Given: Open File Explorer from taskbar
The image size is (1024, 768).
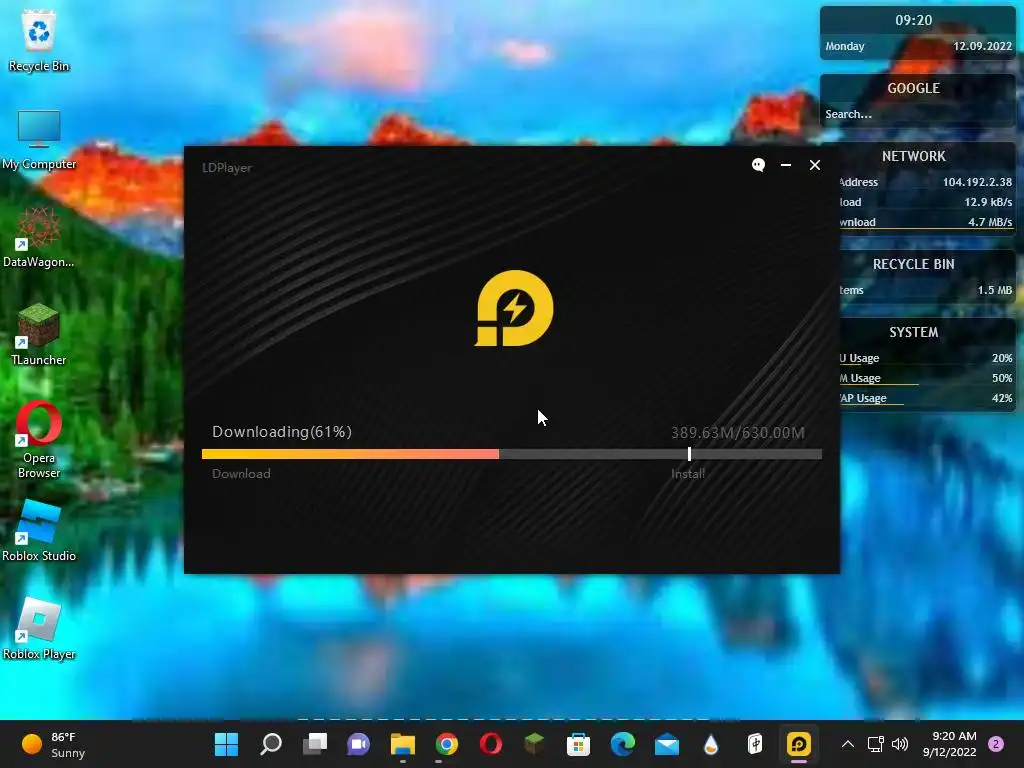Looking at the screenshot, I should tap(403, 744).
